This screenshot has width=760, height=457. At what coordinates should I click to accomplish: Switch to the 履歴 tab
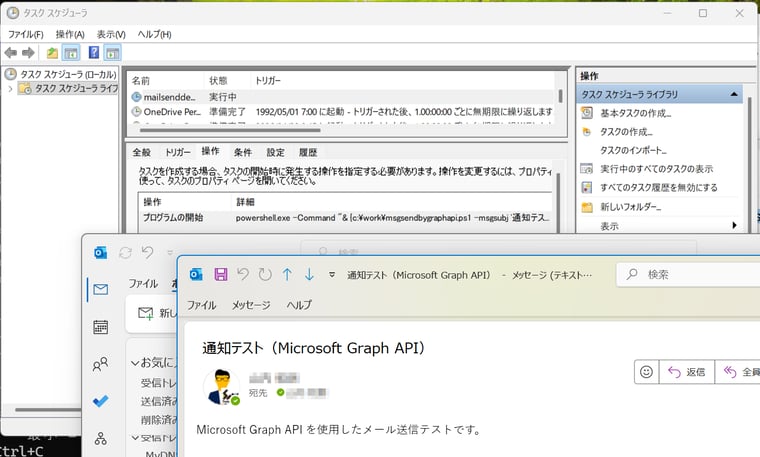click(308, 152)
